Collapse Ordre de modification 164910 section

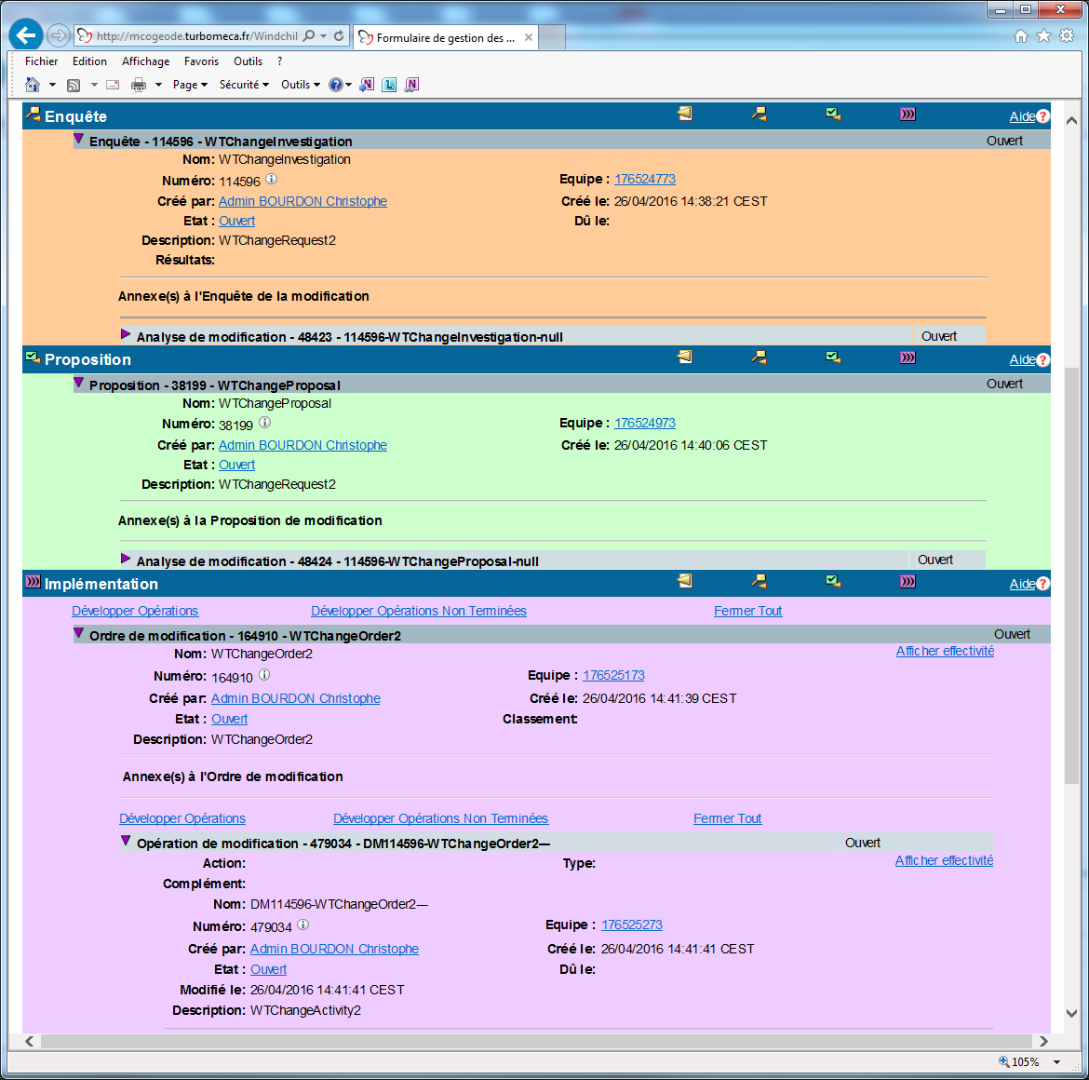click(x=79, y=634)
